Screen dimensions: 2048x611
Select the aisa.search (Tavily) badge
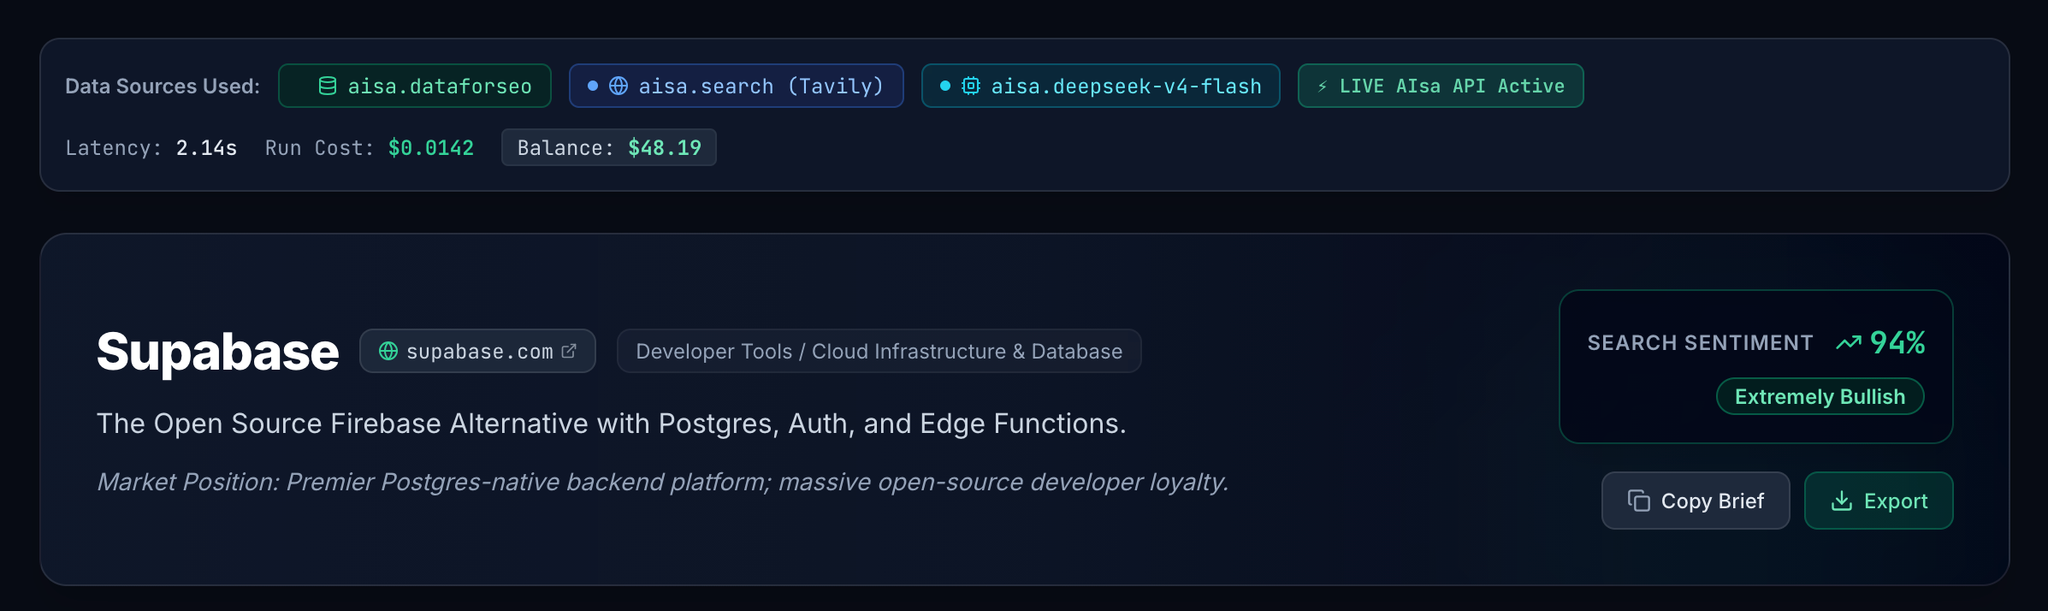(736, 86)
